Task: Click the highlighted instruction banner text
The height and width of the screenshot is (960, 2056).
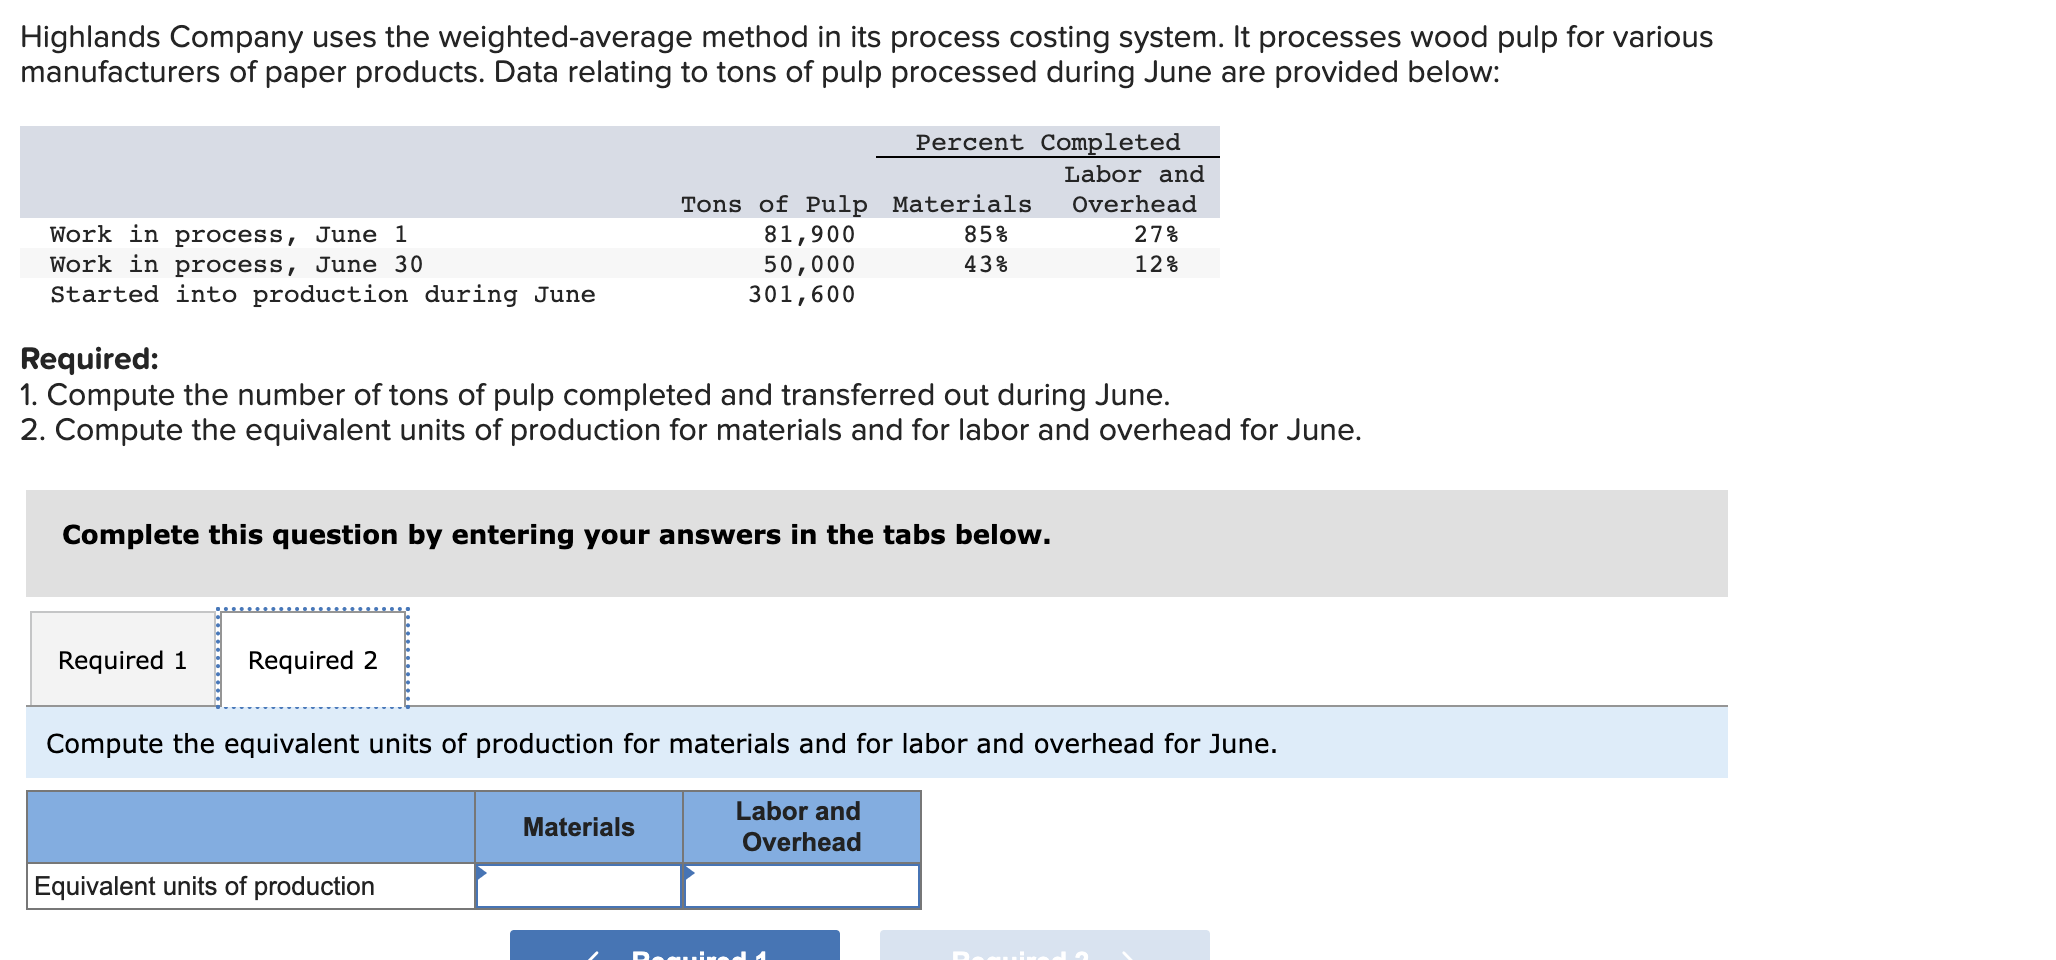Action: coord(662,743)
